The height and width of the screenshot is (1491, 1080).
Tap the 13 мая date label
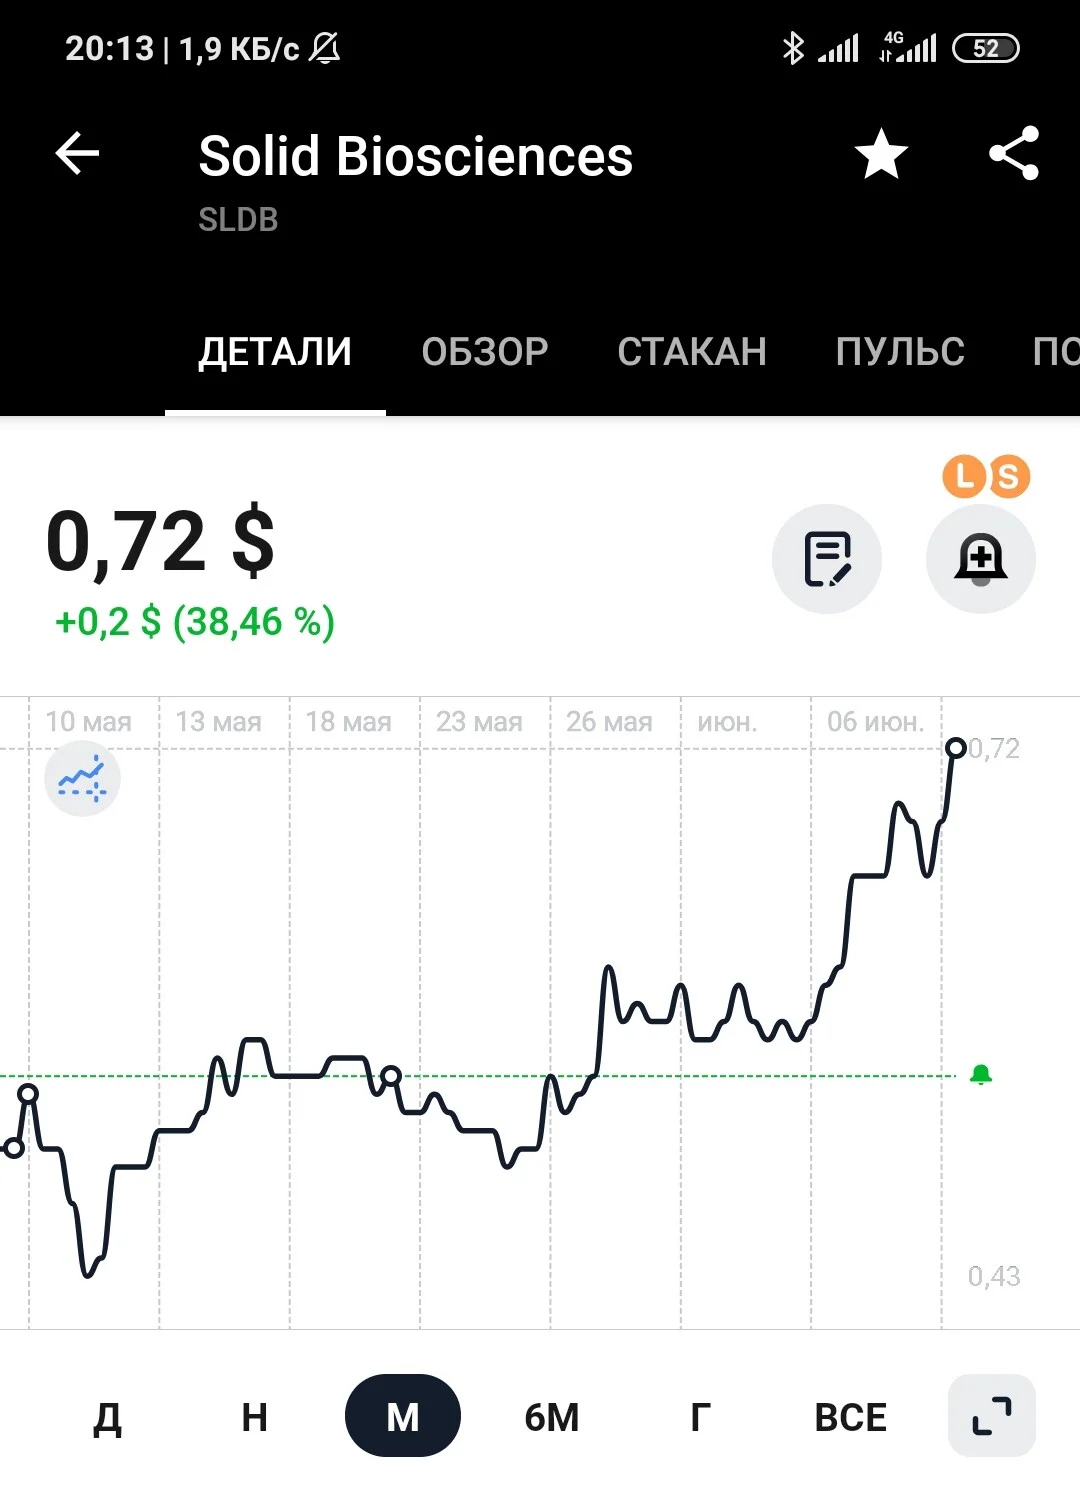click(x=219, y=722)
